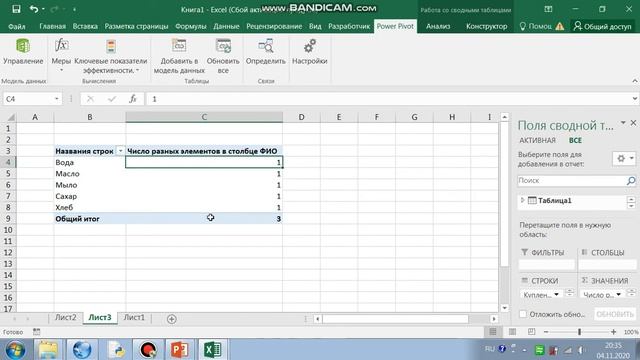Viewport: 640px width, 360px height.
Task: Collapse the ribbon
Action: [635, 81]
